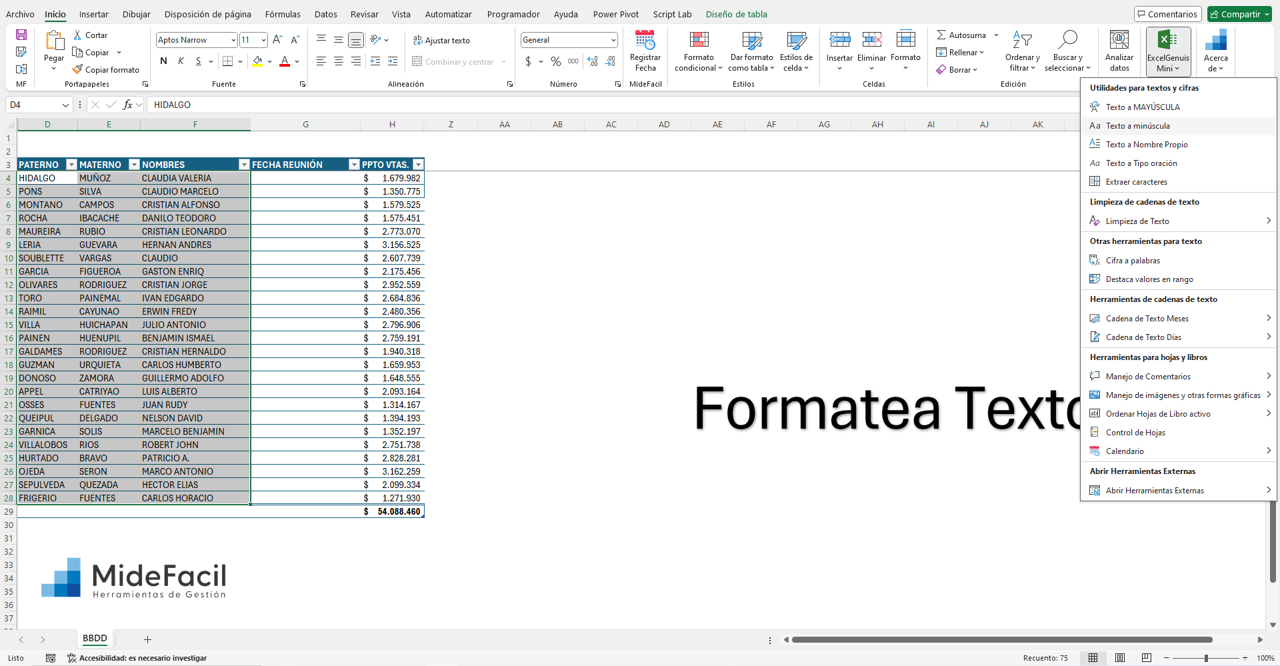The width and height of the screenshot is (1280, 666).
Task: Click the Pegar clipboard icon
Action: pos(54,40)
